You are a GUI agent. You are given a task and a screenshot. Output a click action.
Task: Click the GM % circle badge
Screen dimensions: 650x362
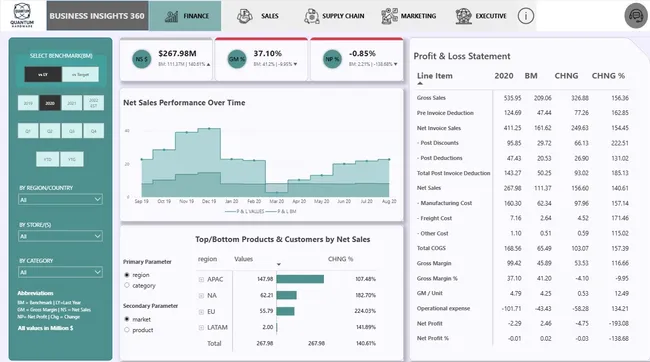237,59
